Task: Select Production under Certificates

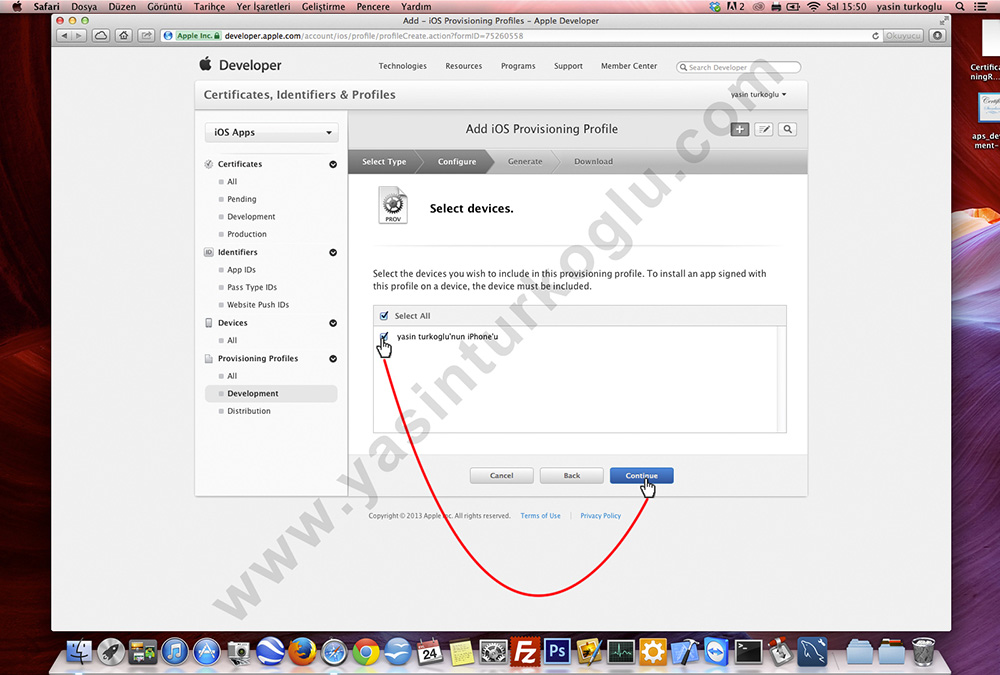Action: point(247,234)
